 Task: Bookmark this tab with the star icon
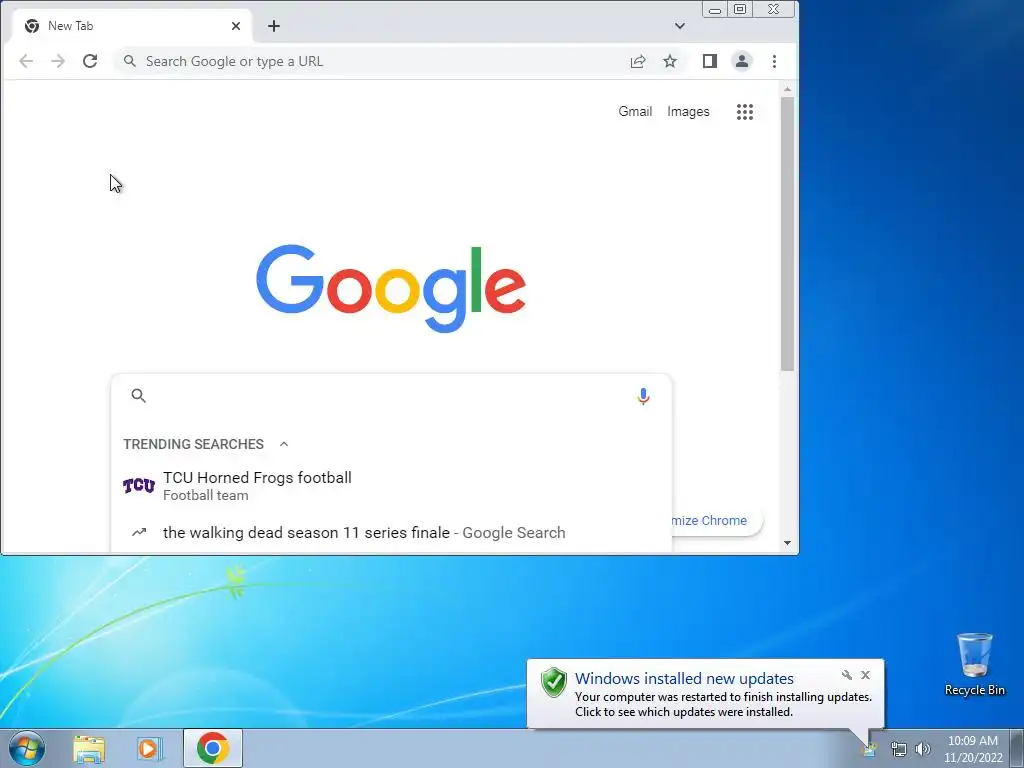670,61
